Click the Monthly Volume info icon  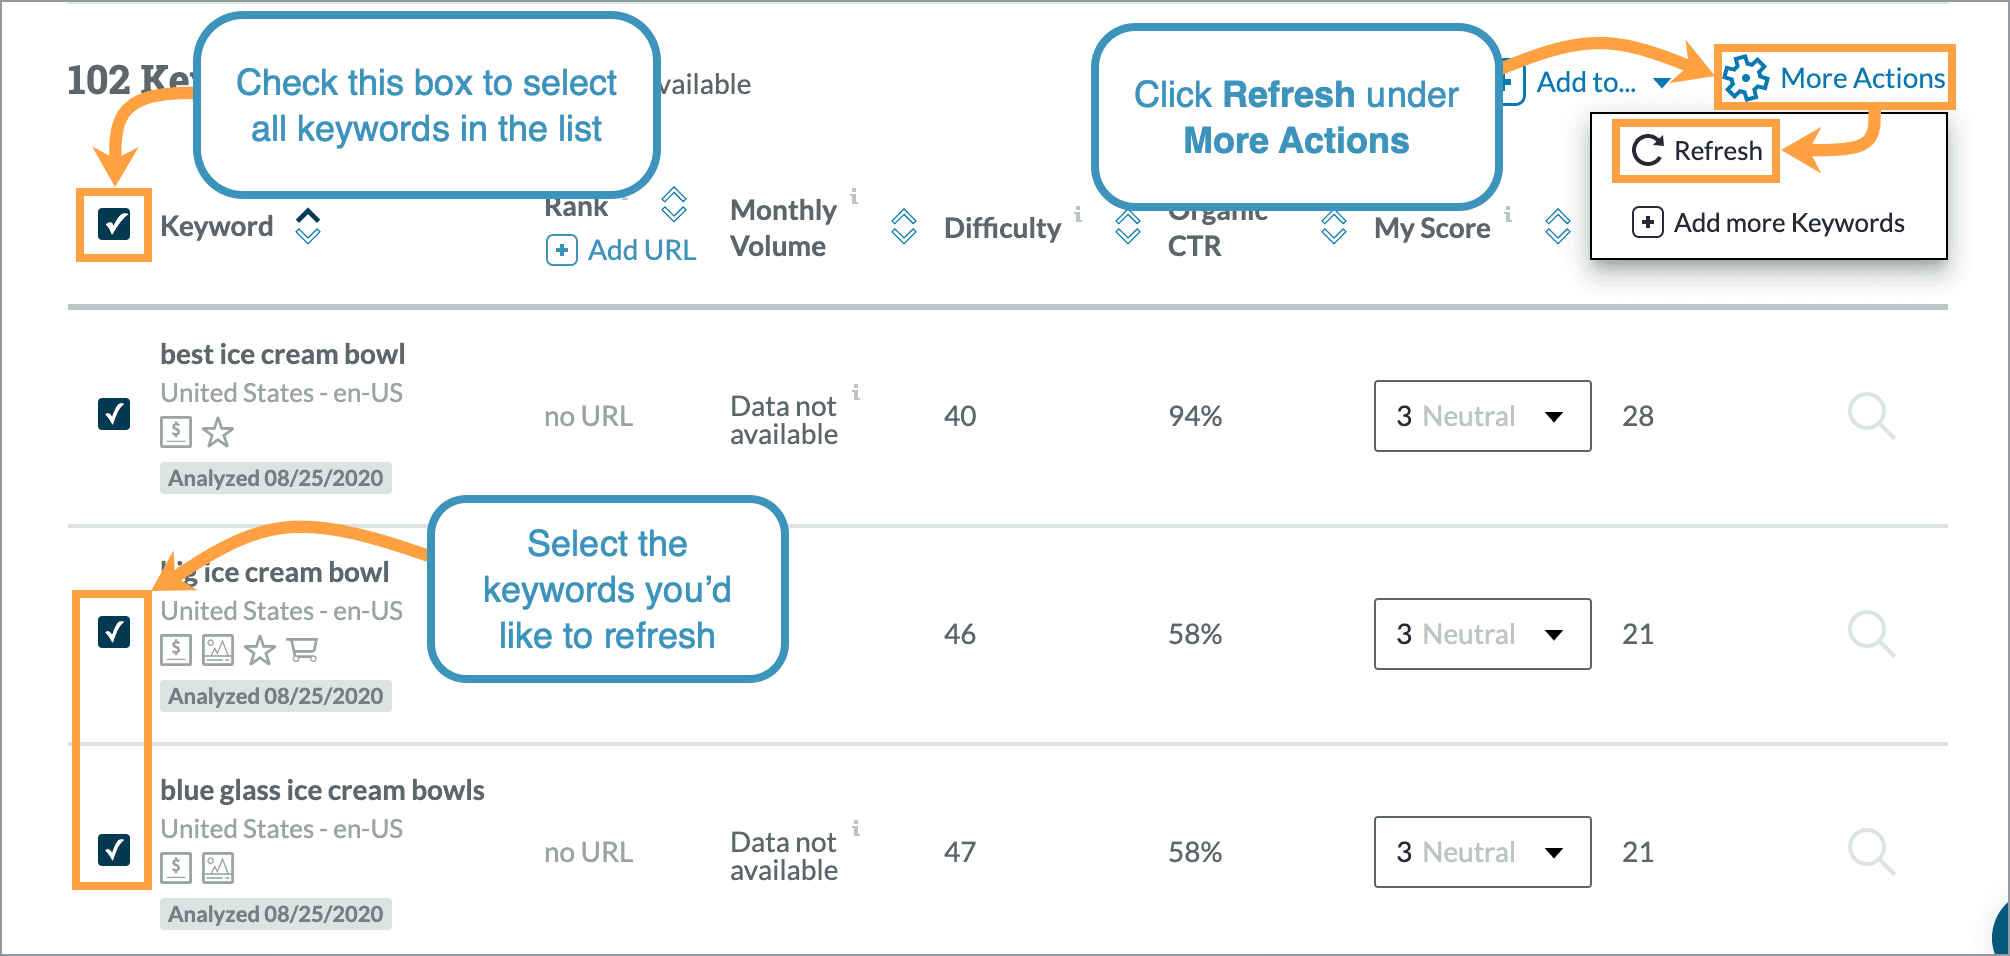point(855,198)
